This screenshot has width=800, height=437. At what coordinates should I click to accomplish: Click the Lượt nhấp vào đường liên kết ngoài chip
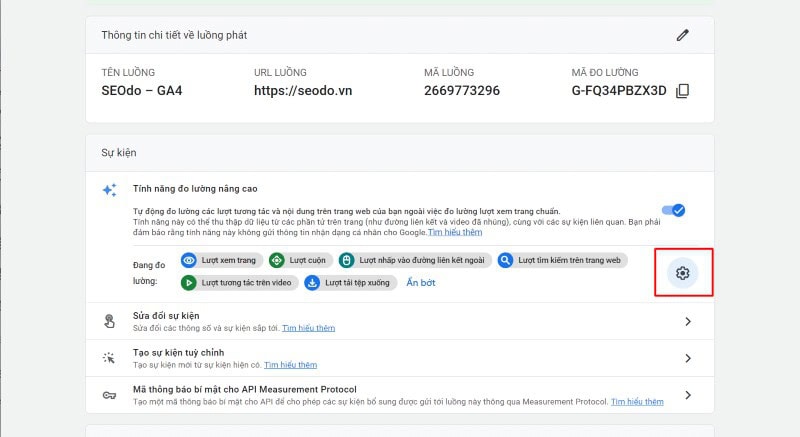(x=415, y=260)
